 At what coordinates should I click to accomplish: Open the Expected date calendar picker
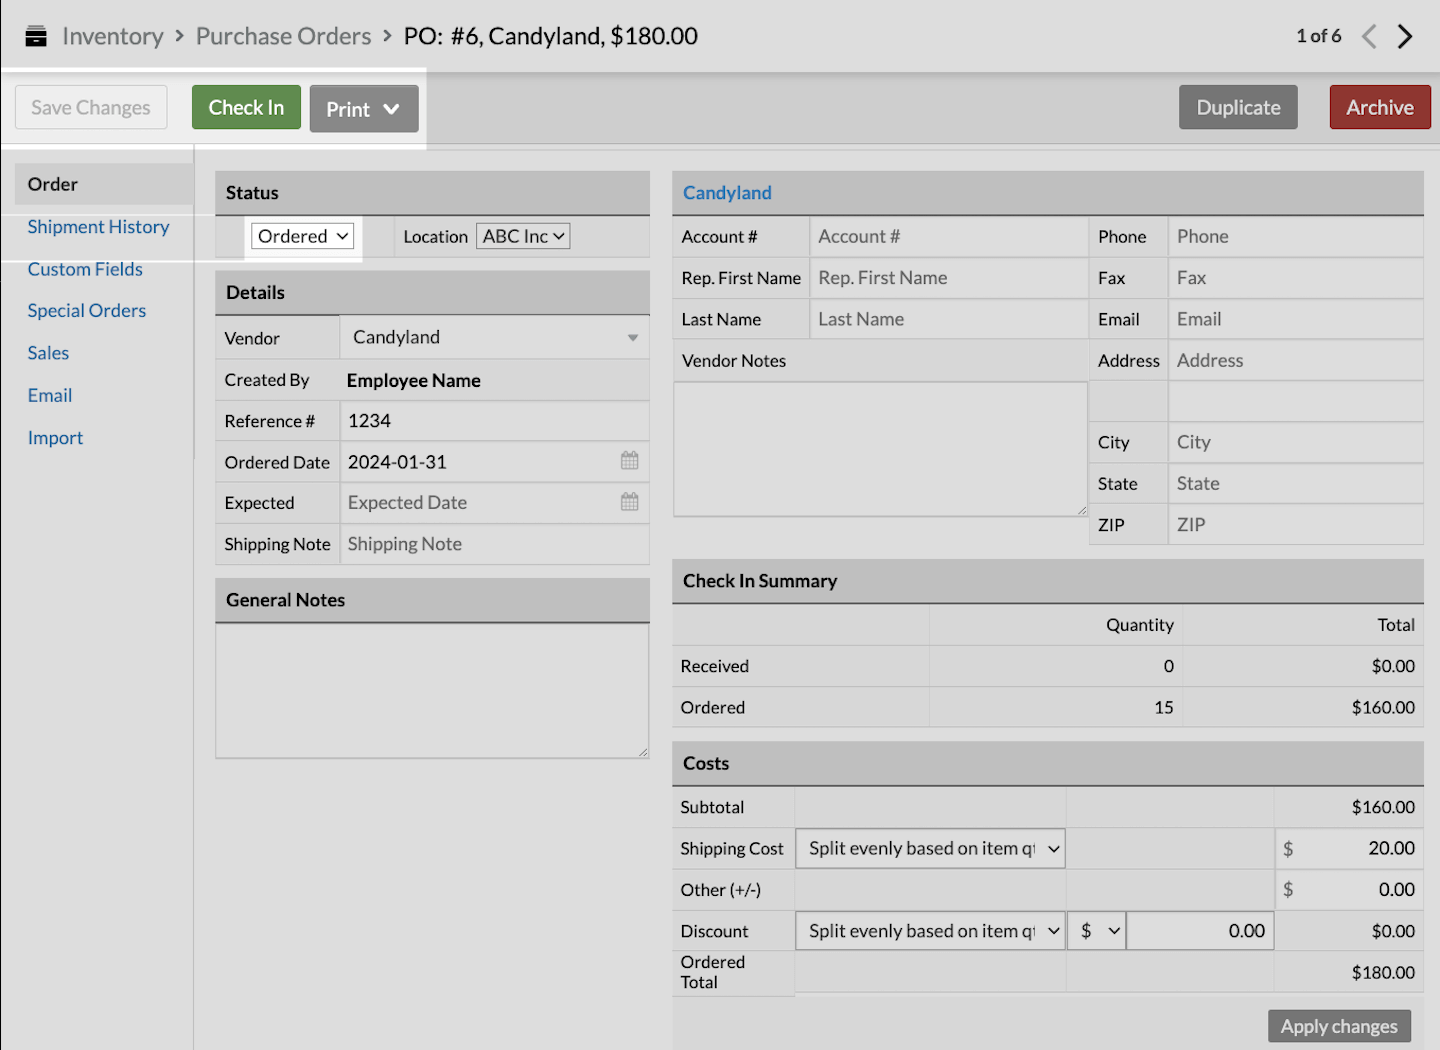[x=629, y=502]
